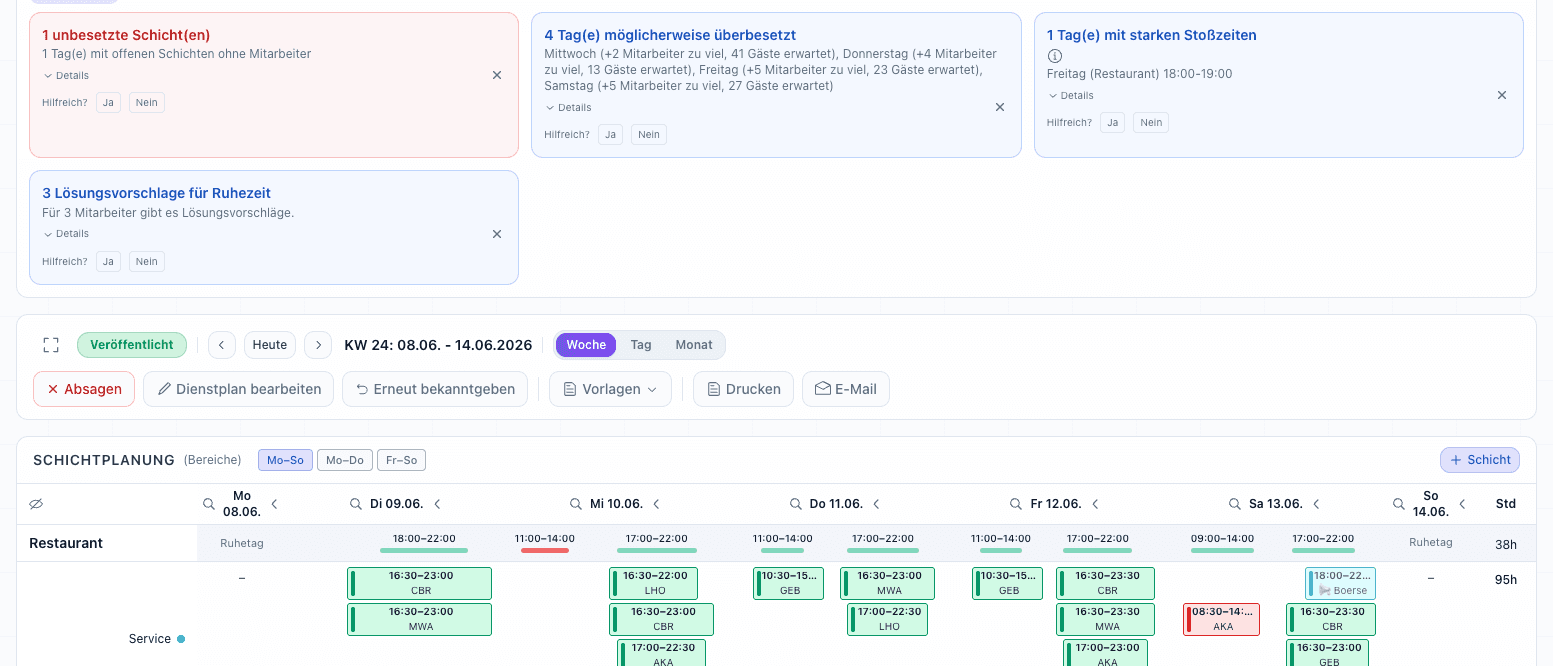Collapse the Mi 10.06. column chevron

[x=657, y=504]
